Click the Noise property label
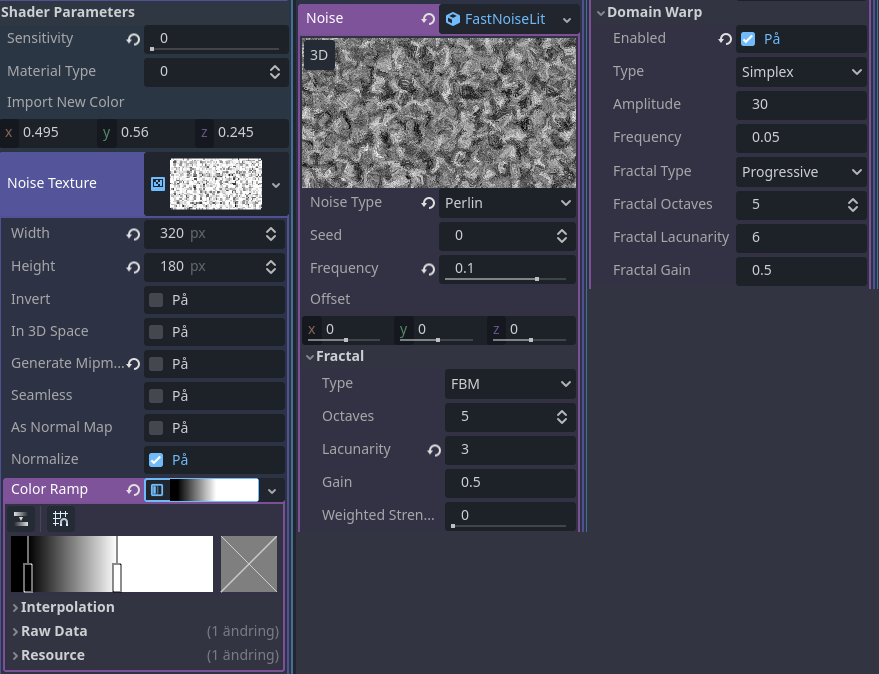 tap(325, 19)
